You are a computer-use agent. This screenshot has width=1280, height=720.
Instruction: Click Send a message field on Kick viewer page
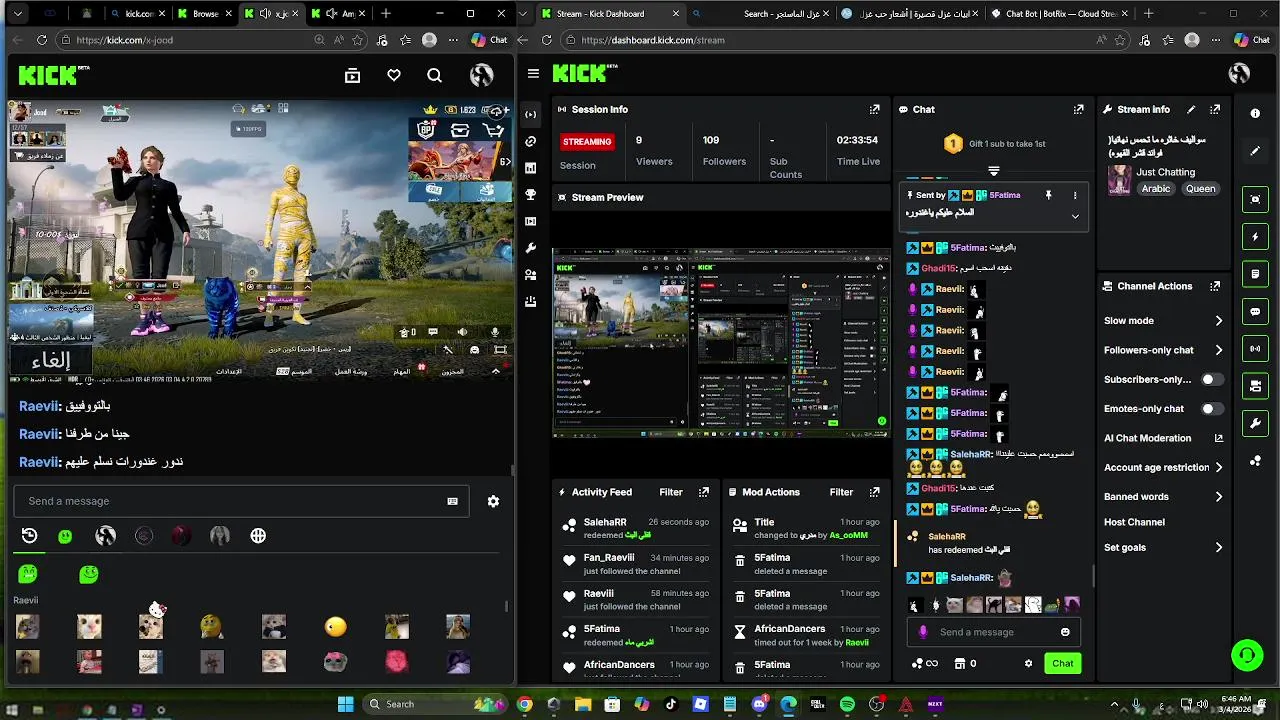(241, 501)
